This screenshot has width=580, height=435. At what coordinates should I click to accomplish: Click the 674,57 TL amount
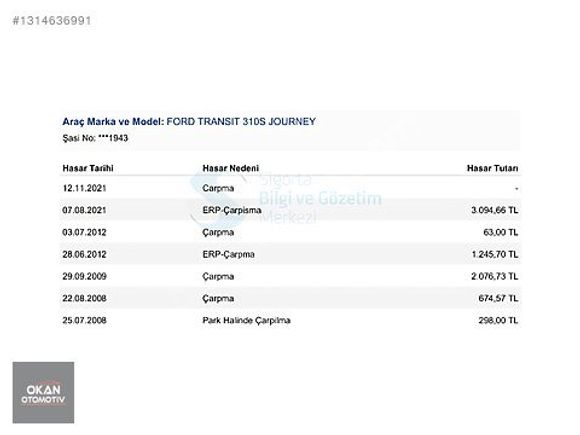[x=498, y=298]
